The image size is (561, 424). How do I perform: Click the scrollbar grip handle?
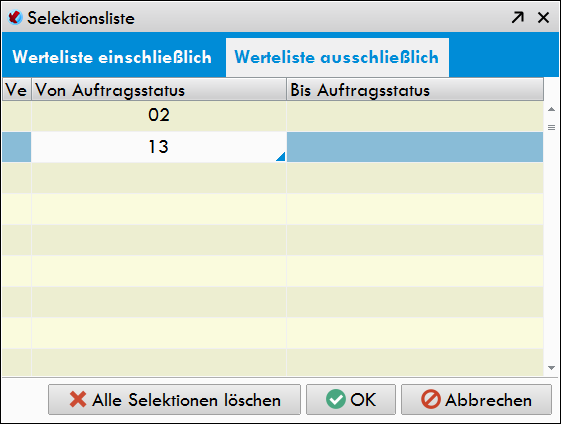pyautogui.click(x=551, y=127)
